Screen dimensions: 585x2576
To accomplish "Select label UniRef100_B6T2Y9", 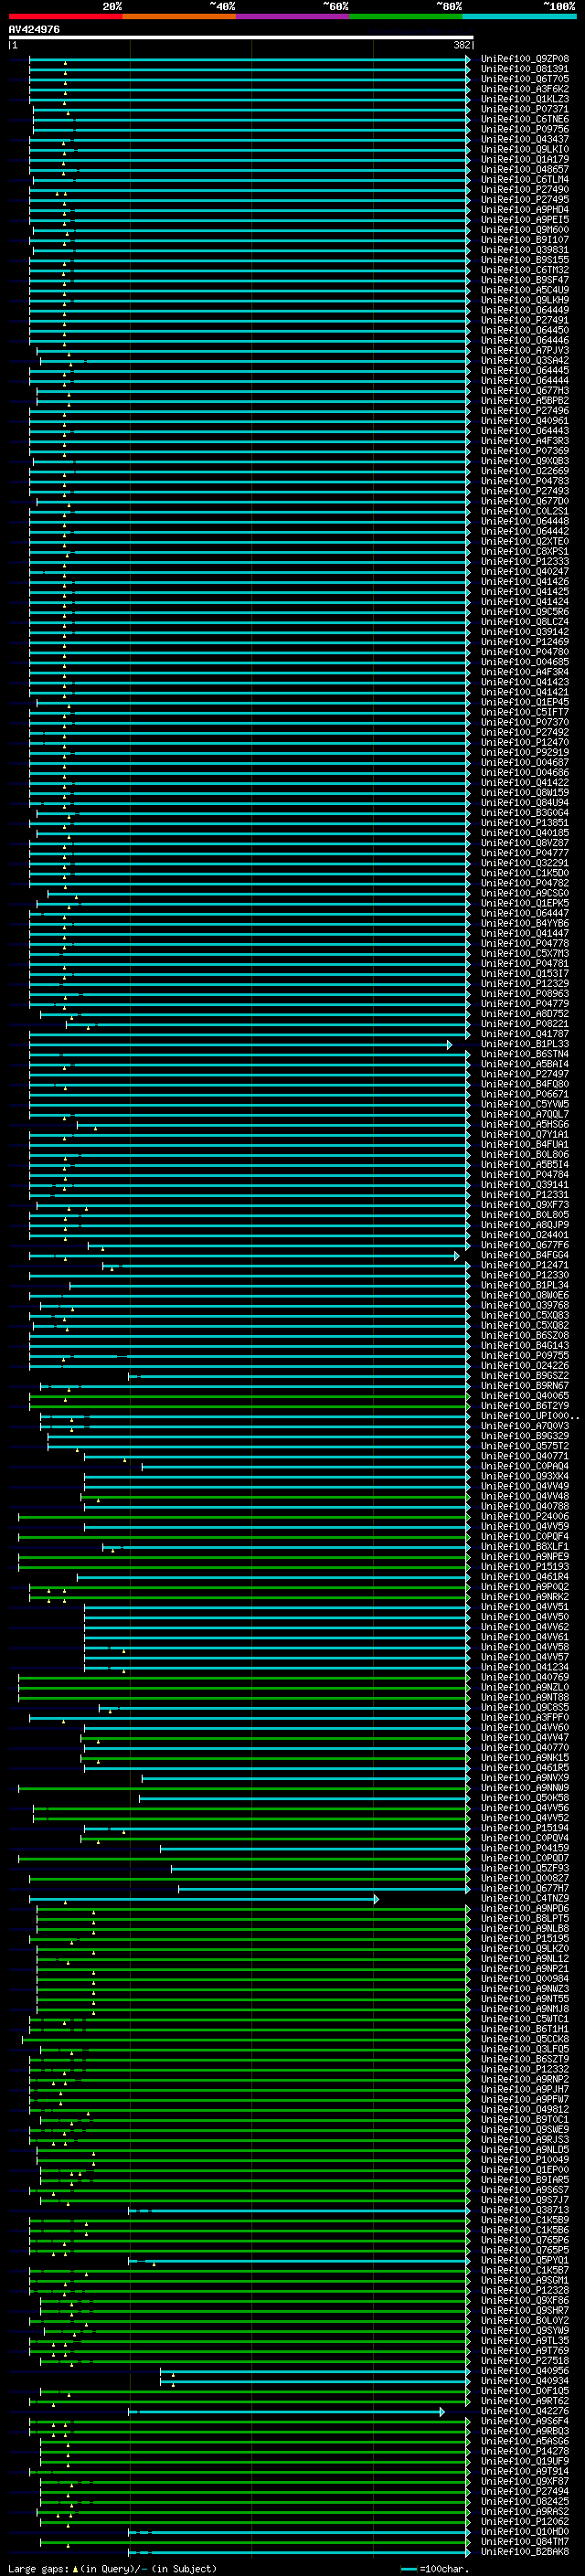I will [x=525, y=1405].
